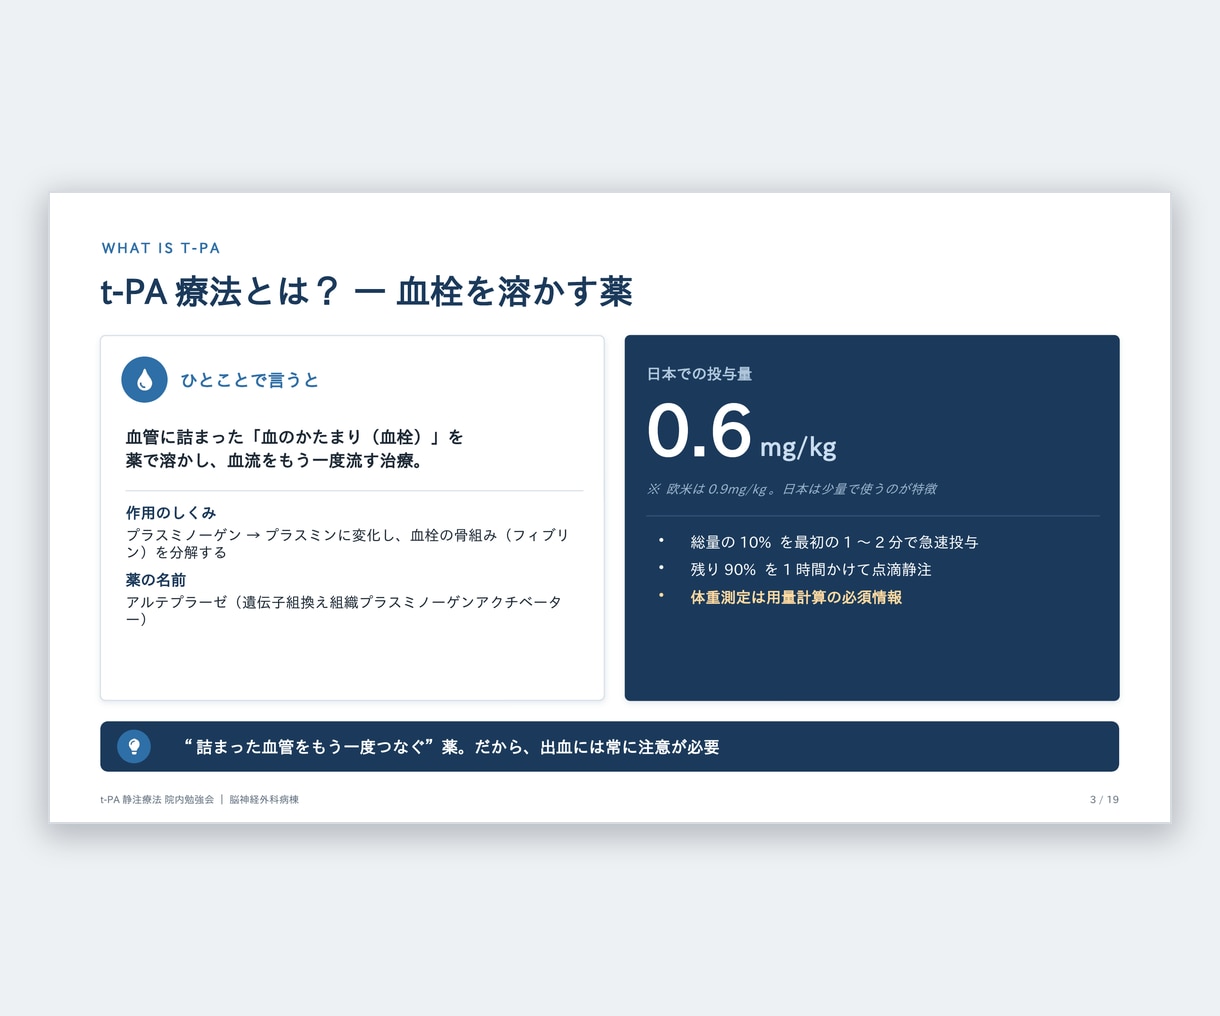
Task: Click the slide title 't-PA 療法とは？'
Action: pos(221,291)
